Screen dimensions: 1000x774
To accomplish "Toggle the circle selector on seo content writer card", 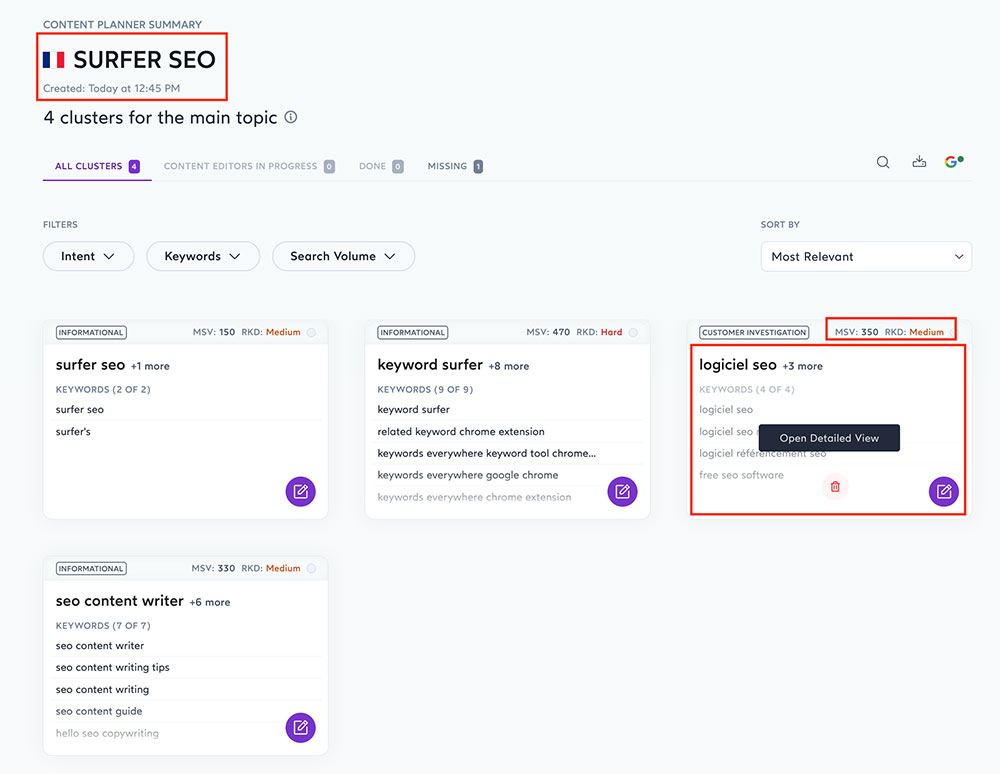I will (x=311, y=568).
